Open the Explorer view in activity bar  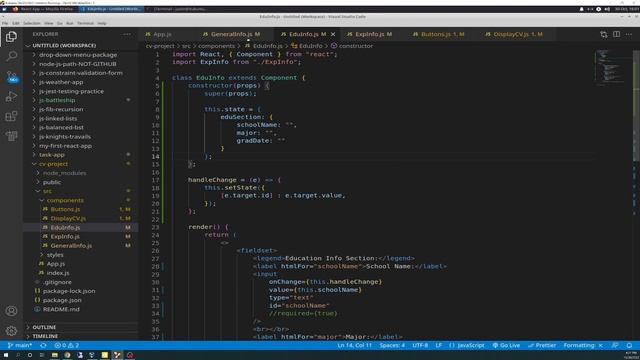pos(11,37)
